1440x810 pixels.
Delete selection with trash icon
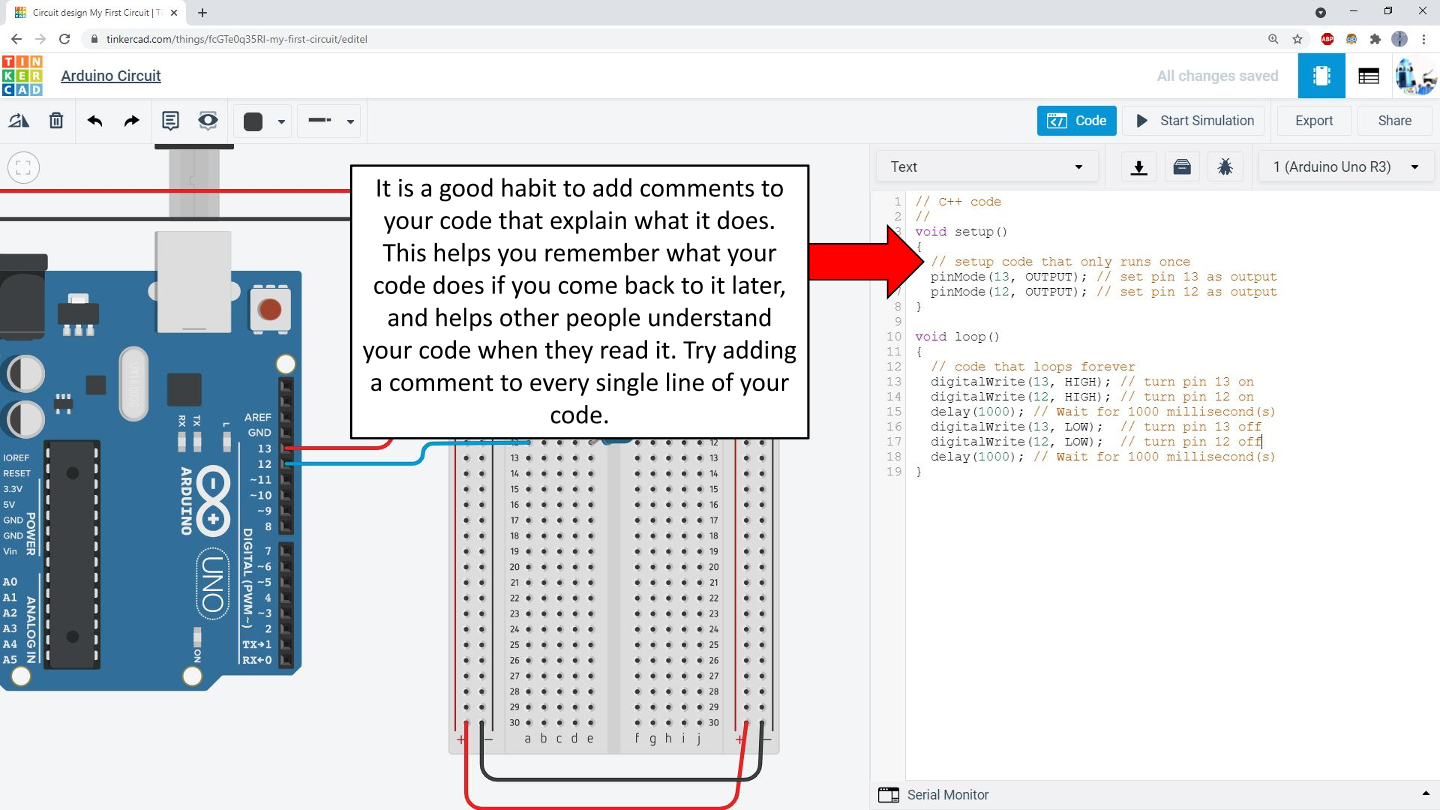pos(56,121)
